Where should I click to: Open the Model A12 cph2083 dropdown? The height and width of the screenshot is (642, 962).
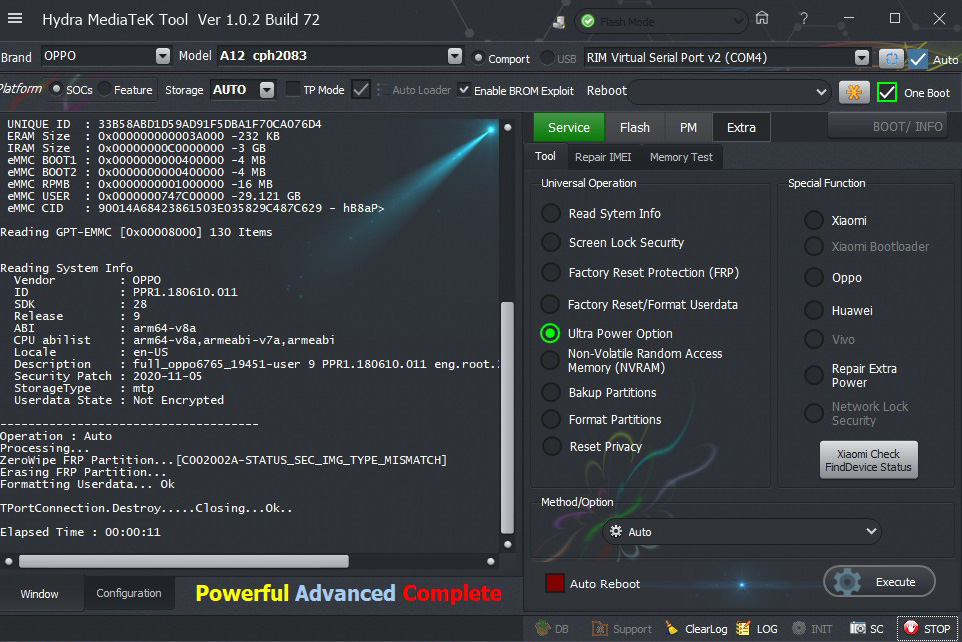tap(455, 56)
